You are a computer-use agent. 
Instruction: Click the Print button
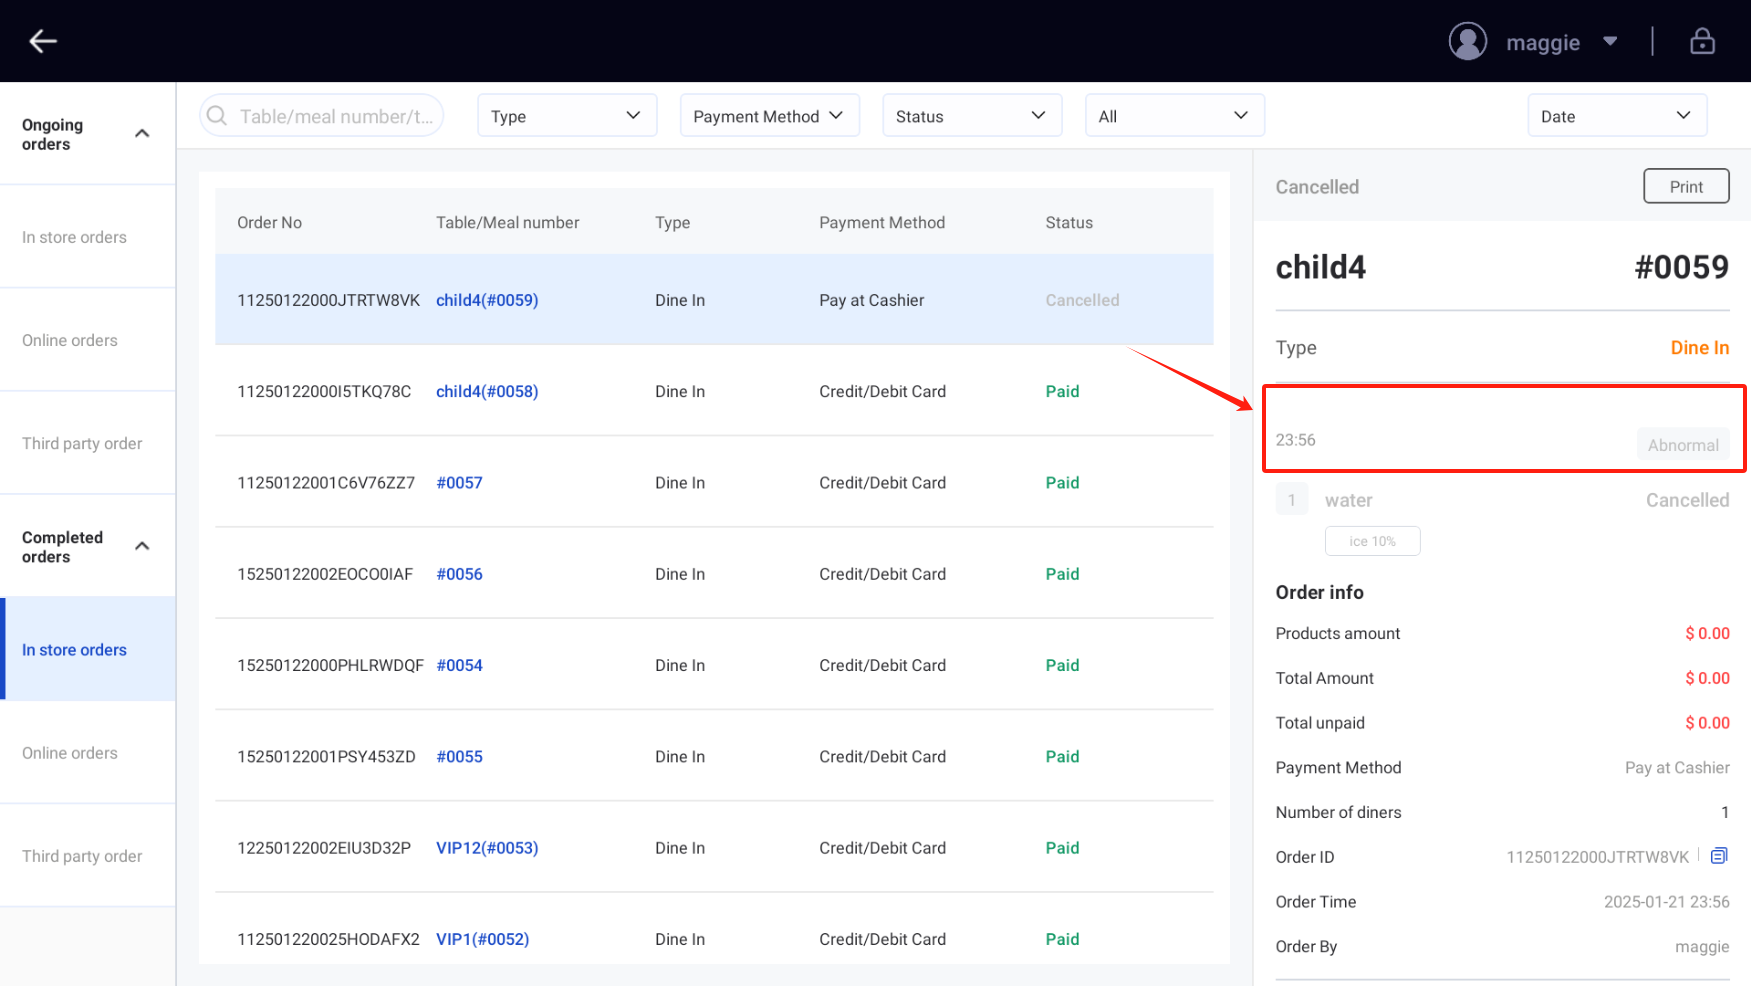pos(1686,186)
